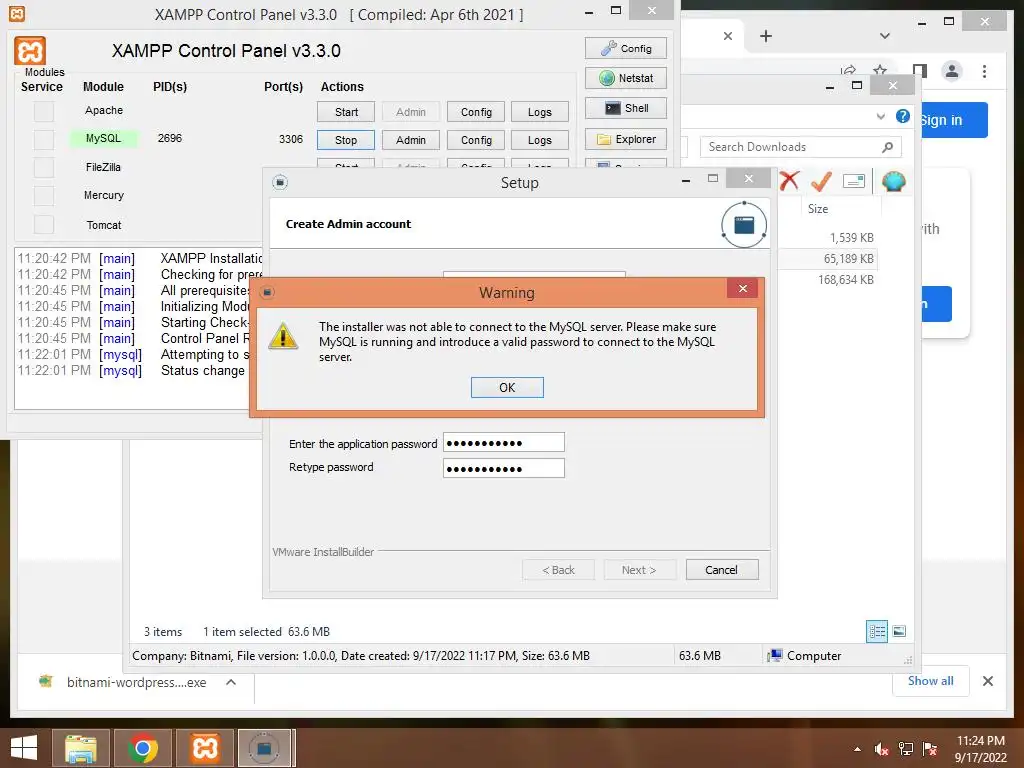The width and height of the screenshot is (1024, 768).
Task: Click the orange checkmark icon in Explorer toolbar
Action: pos(821,181)
